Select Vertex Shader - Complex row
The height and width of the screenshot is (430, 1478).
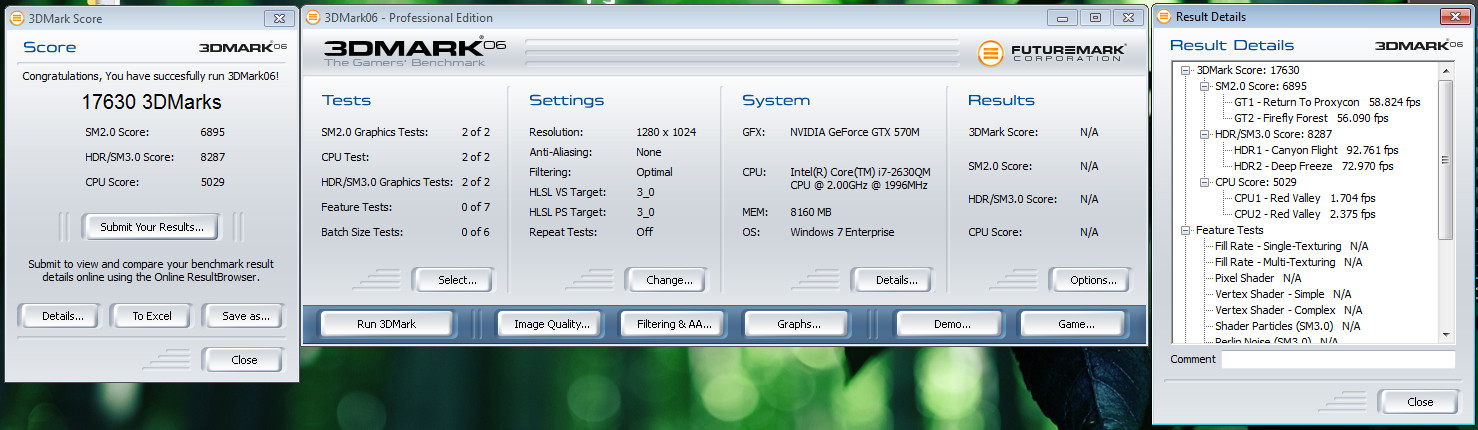(1288, 310)
